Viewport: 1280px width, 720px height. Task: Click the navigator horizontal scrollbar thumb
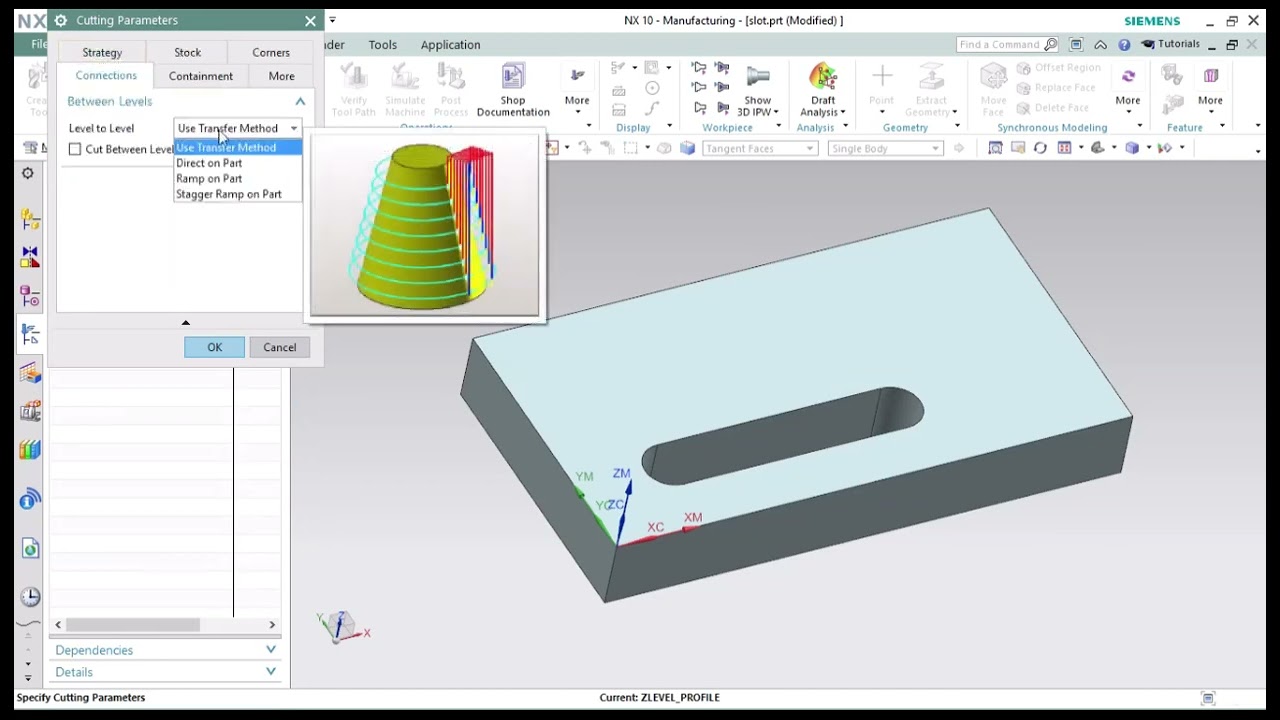click(x=133, y=625)
